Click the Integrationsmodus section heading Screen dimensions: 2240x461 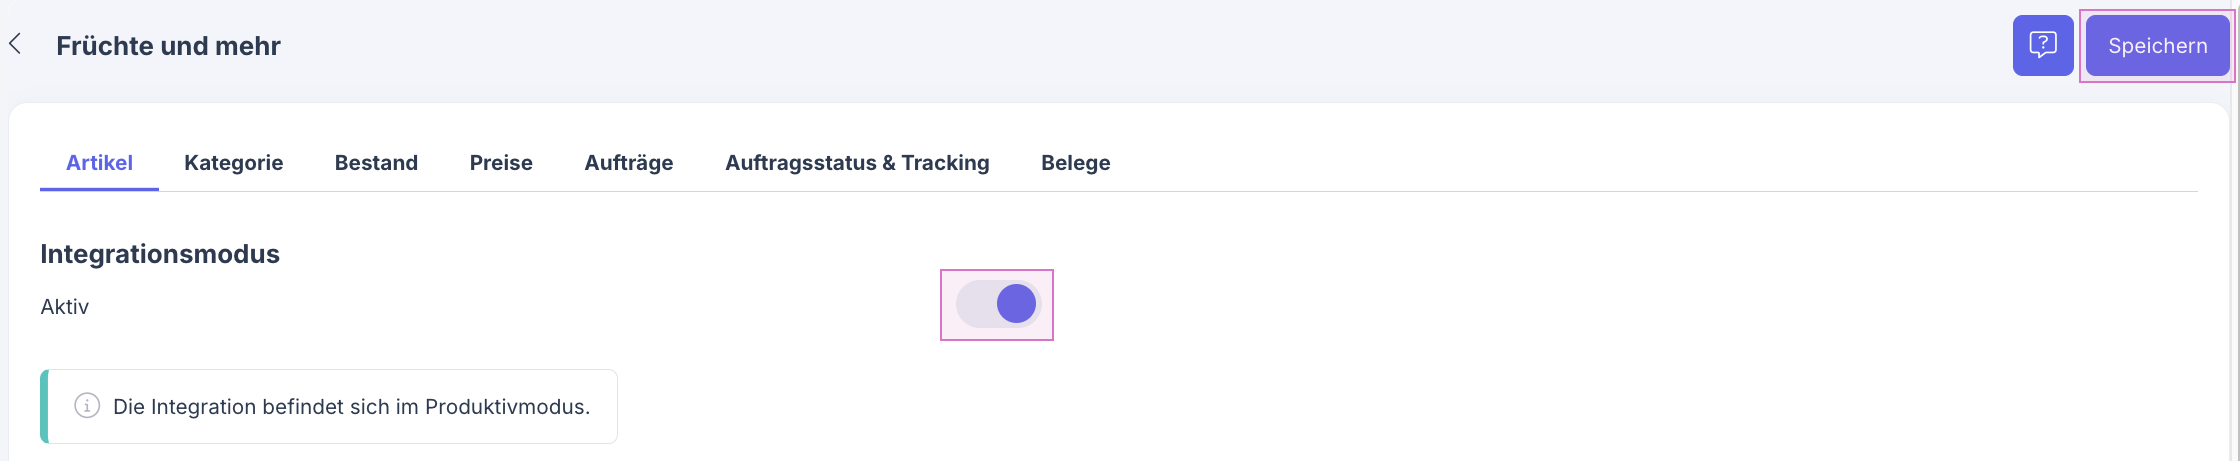[160, 254]
